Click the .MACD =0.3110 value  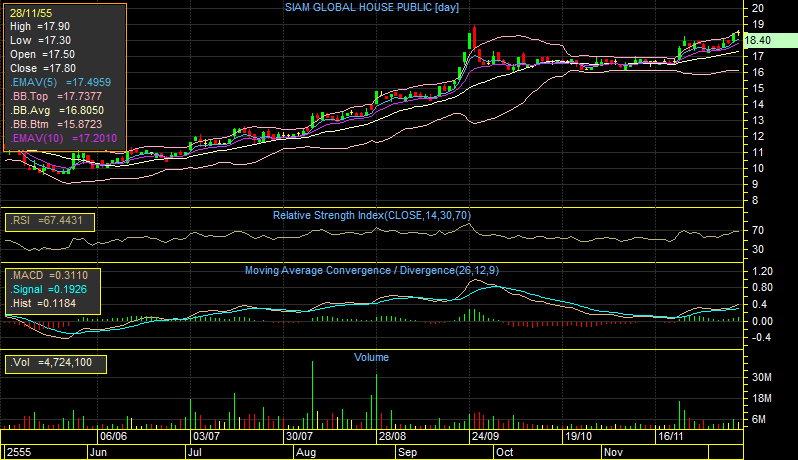tap(49, 276)
